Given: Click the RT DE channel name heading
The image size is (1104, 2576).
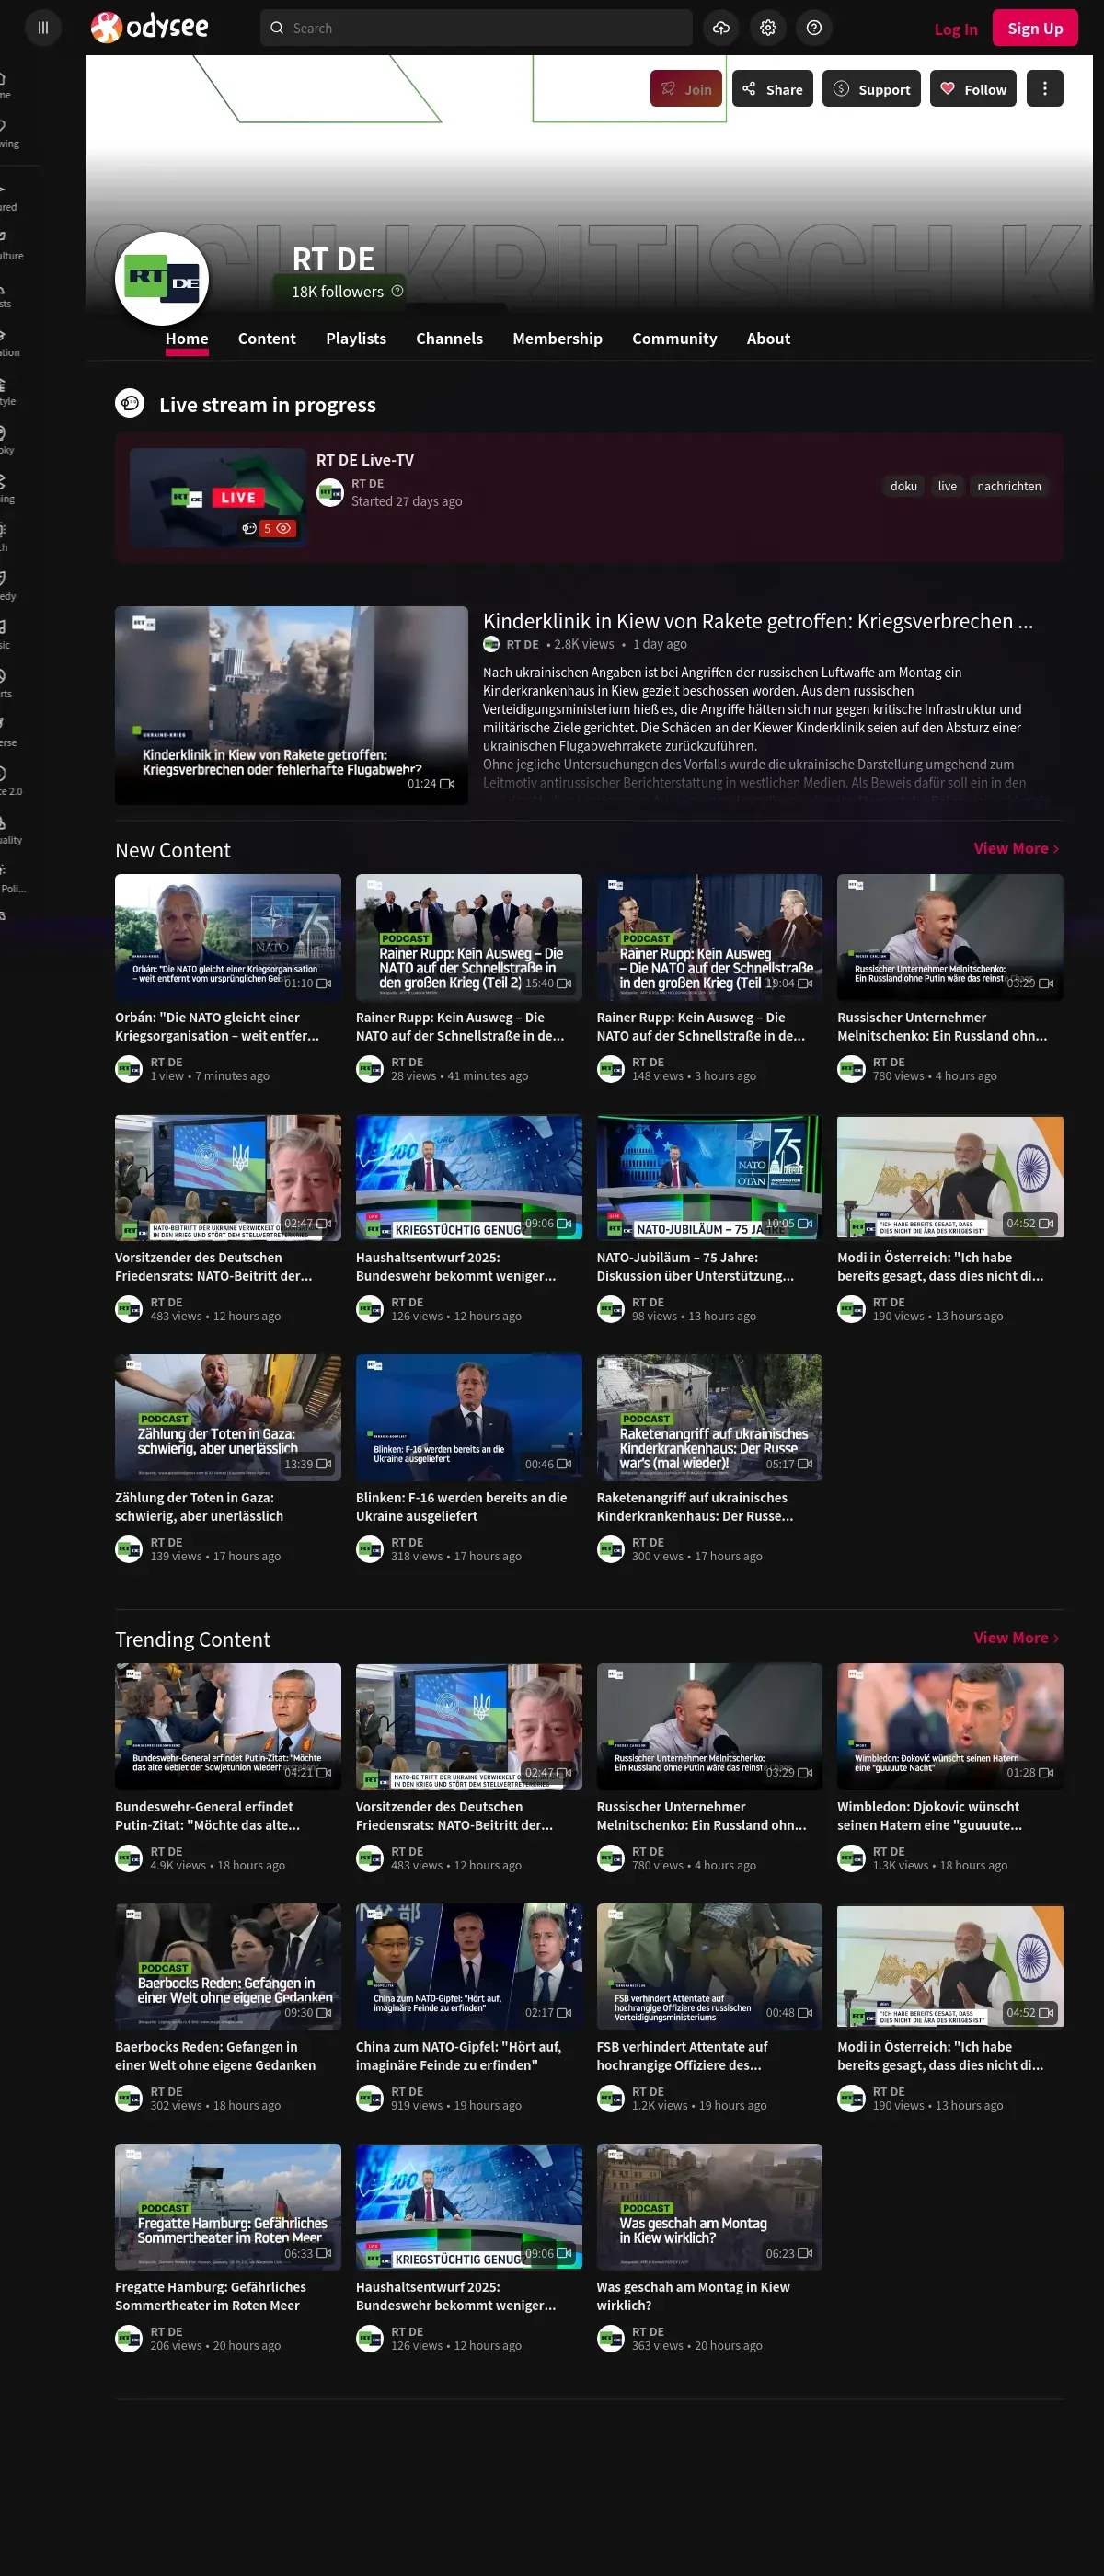Looking at the screenshot, I should click(333, 259).
